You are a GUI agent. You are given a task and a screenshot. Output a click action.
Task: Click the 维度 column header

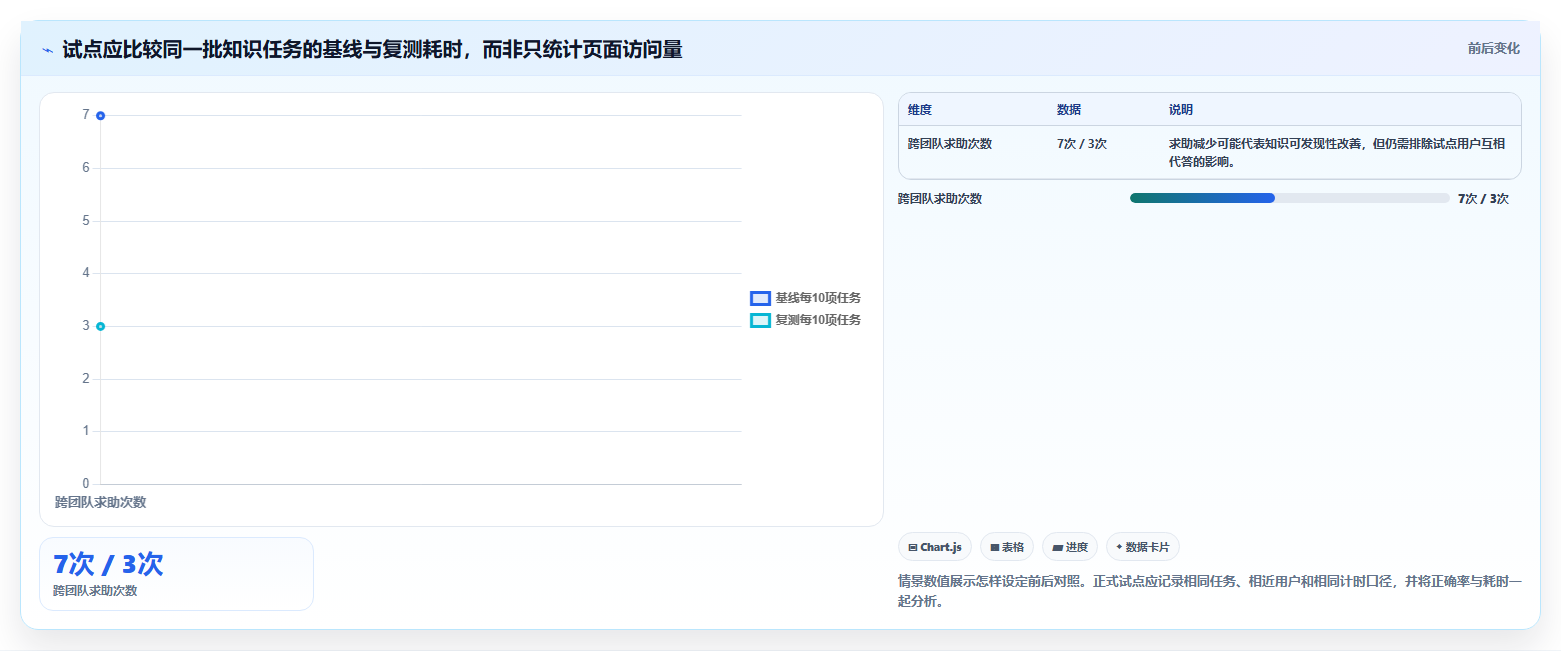(x=920, y=110)
